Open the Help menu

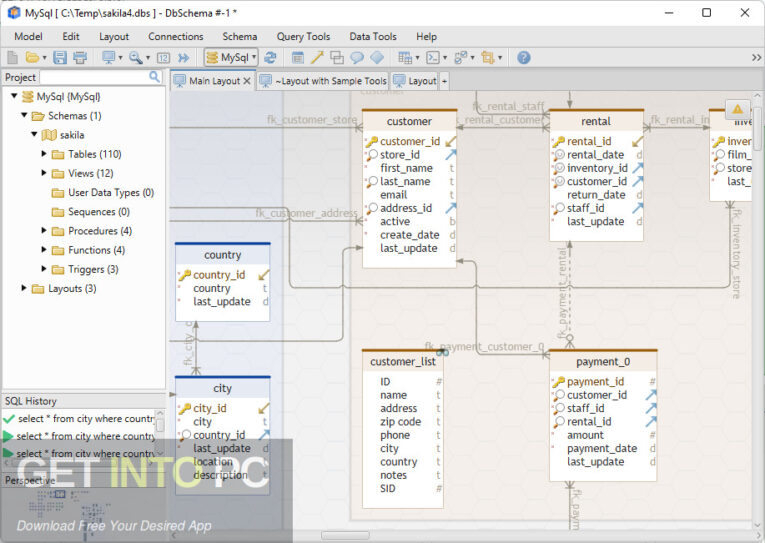click(426, 37)
